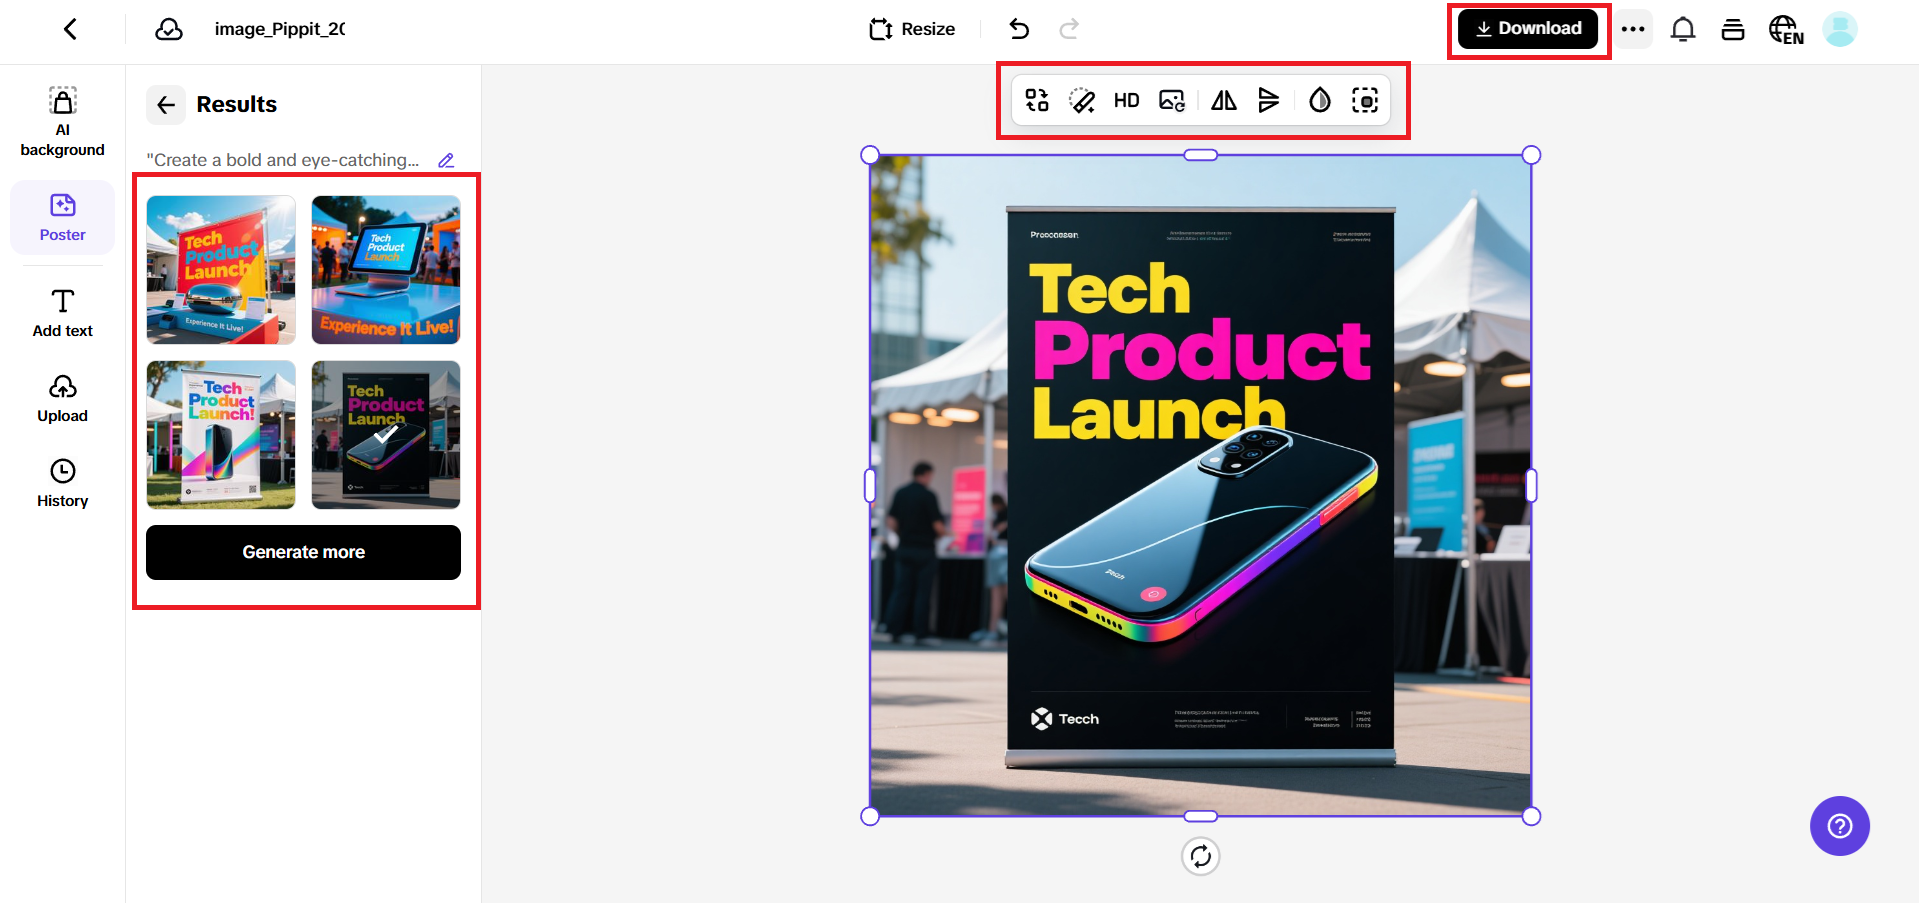1919x903 pixels.
Task: Open the profile account menu
Action: pos(1840,29)
